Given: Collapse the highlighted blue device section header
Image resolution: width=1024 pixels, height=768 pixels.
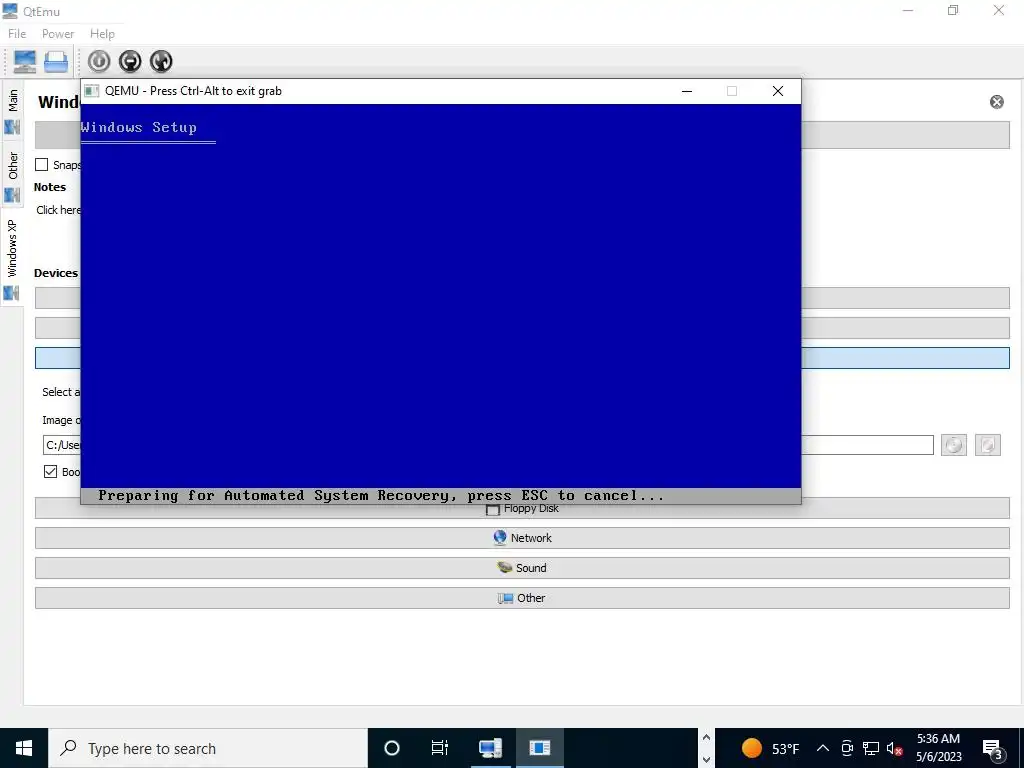Looking at the screenshot, I should tap(905, 358).
